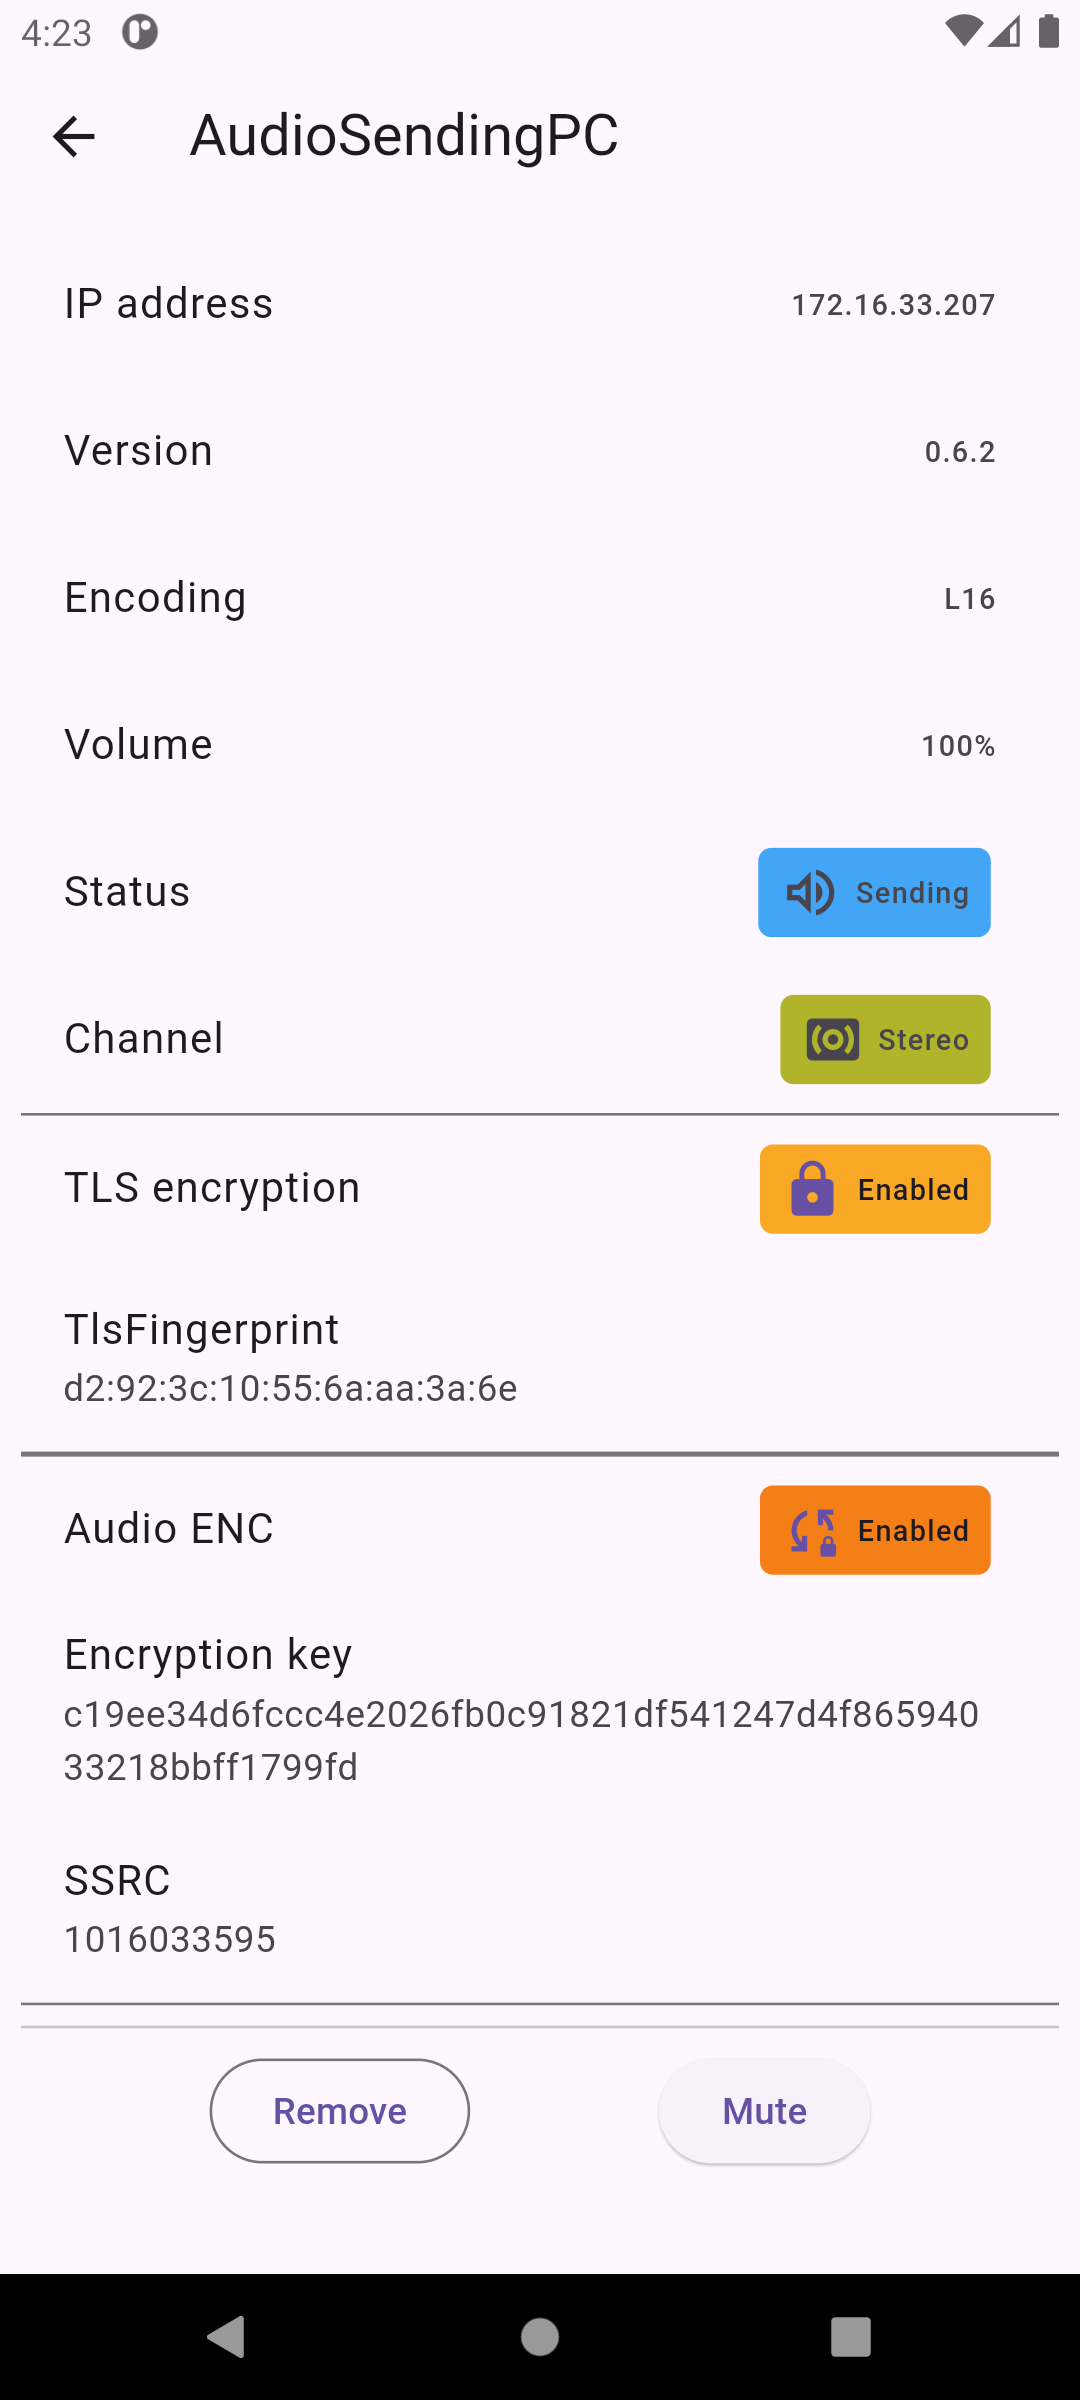Toggle TLS encryption Enabled badge

tap(875, 1189)
